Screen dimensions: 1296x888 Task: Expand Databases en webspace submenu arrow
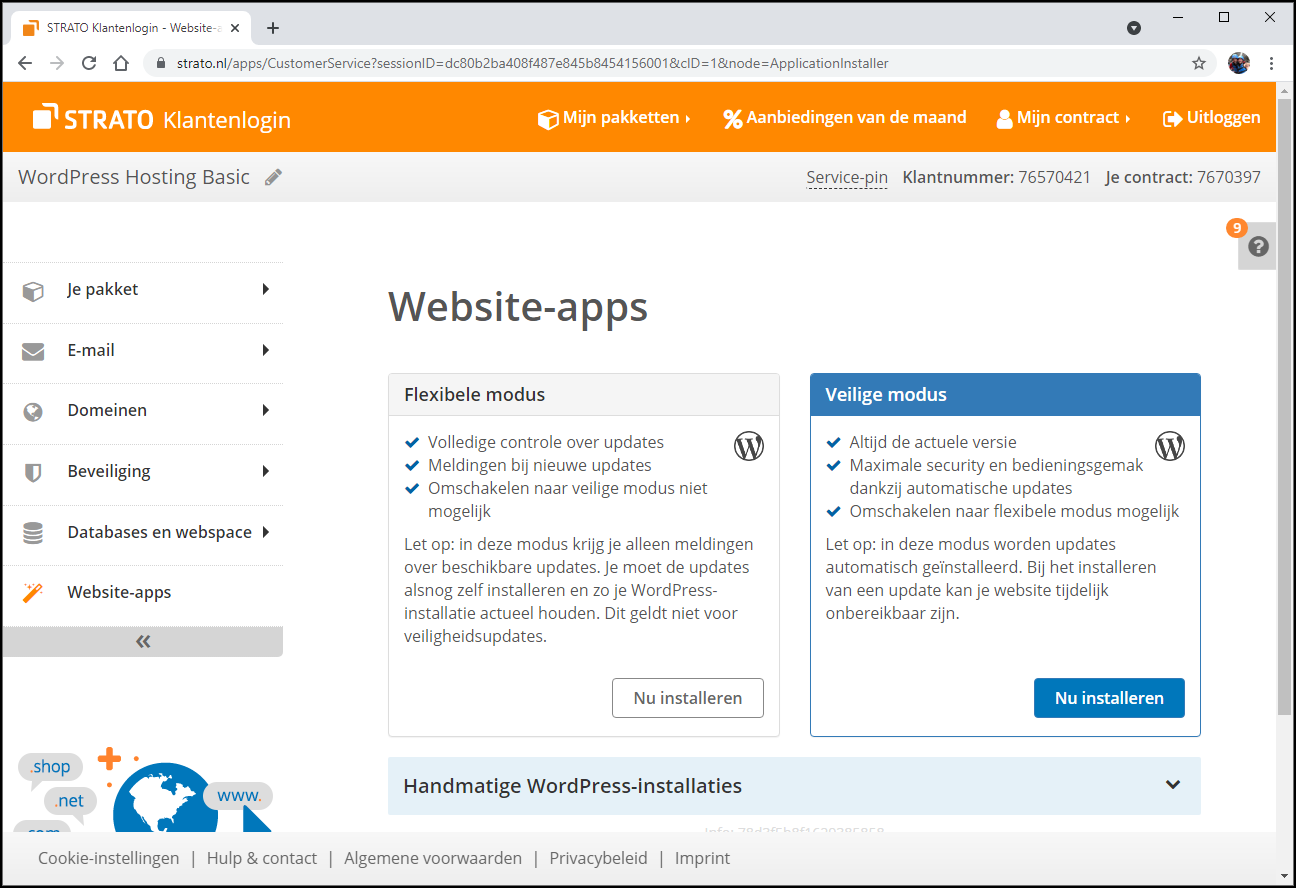pyautogui.click(x=266, y=532)
